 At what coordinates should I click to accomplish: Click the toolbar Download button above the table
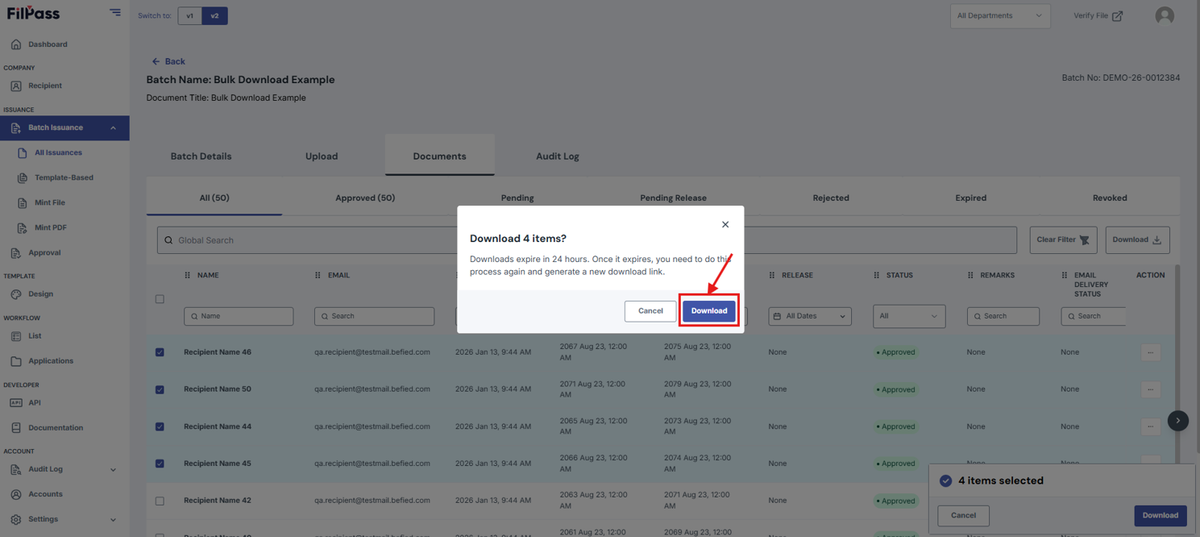1138,240
